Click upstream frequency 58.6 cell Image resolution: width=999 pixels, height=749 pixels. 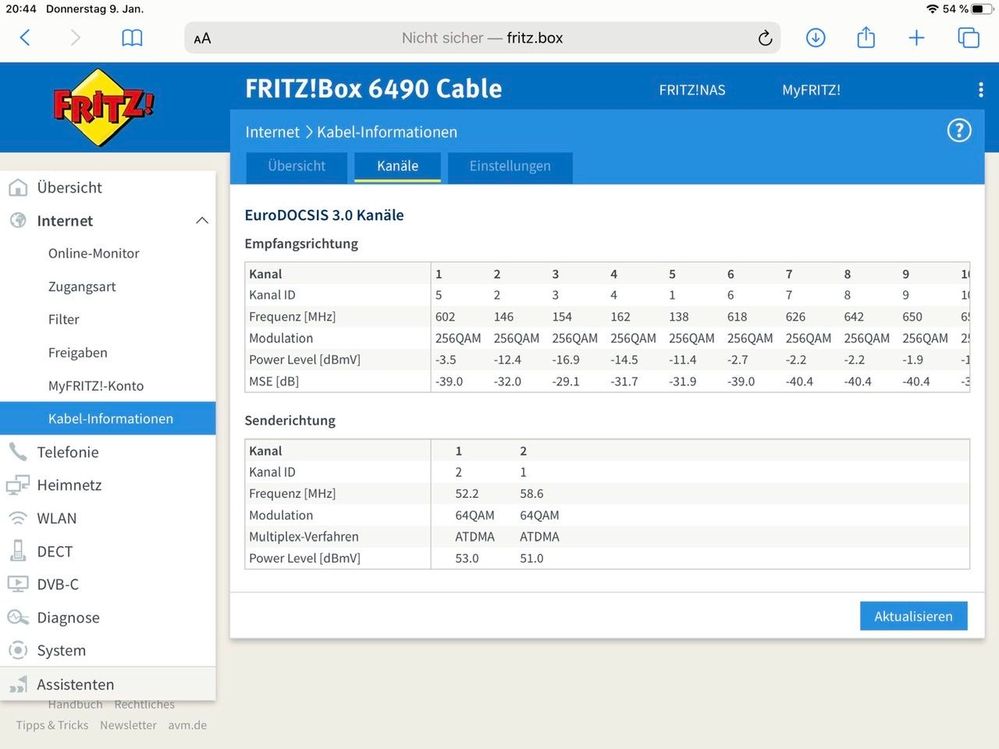(x=531, y=494)
